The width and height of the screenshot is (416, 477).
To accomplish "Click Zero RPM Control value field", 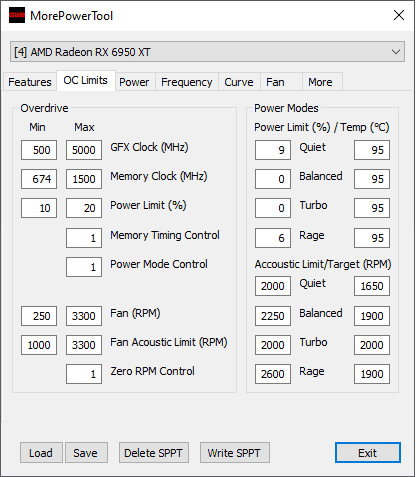I will [84, 374].
